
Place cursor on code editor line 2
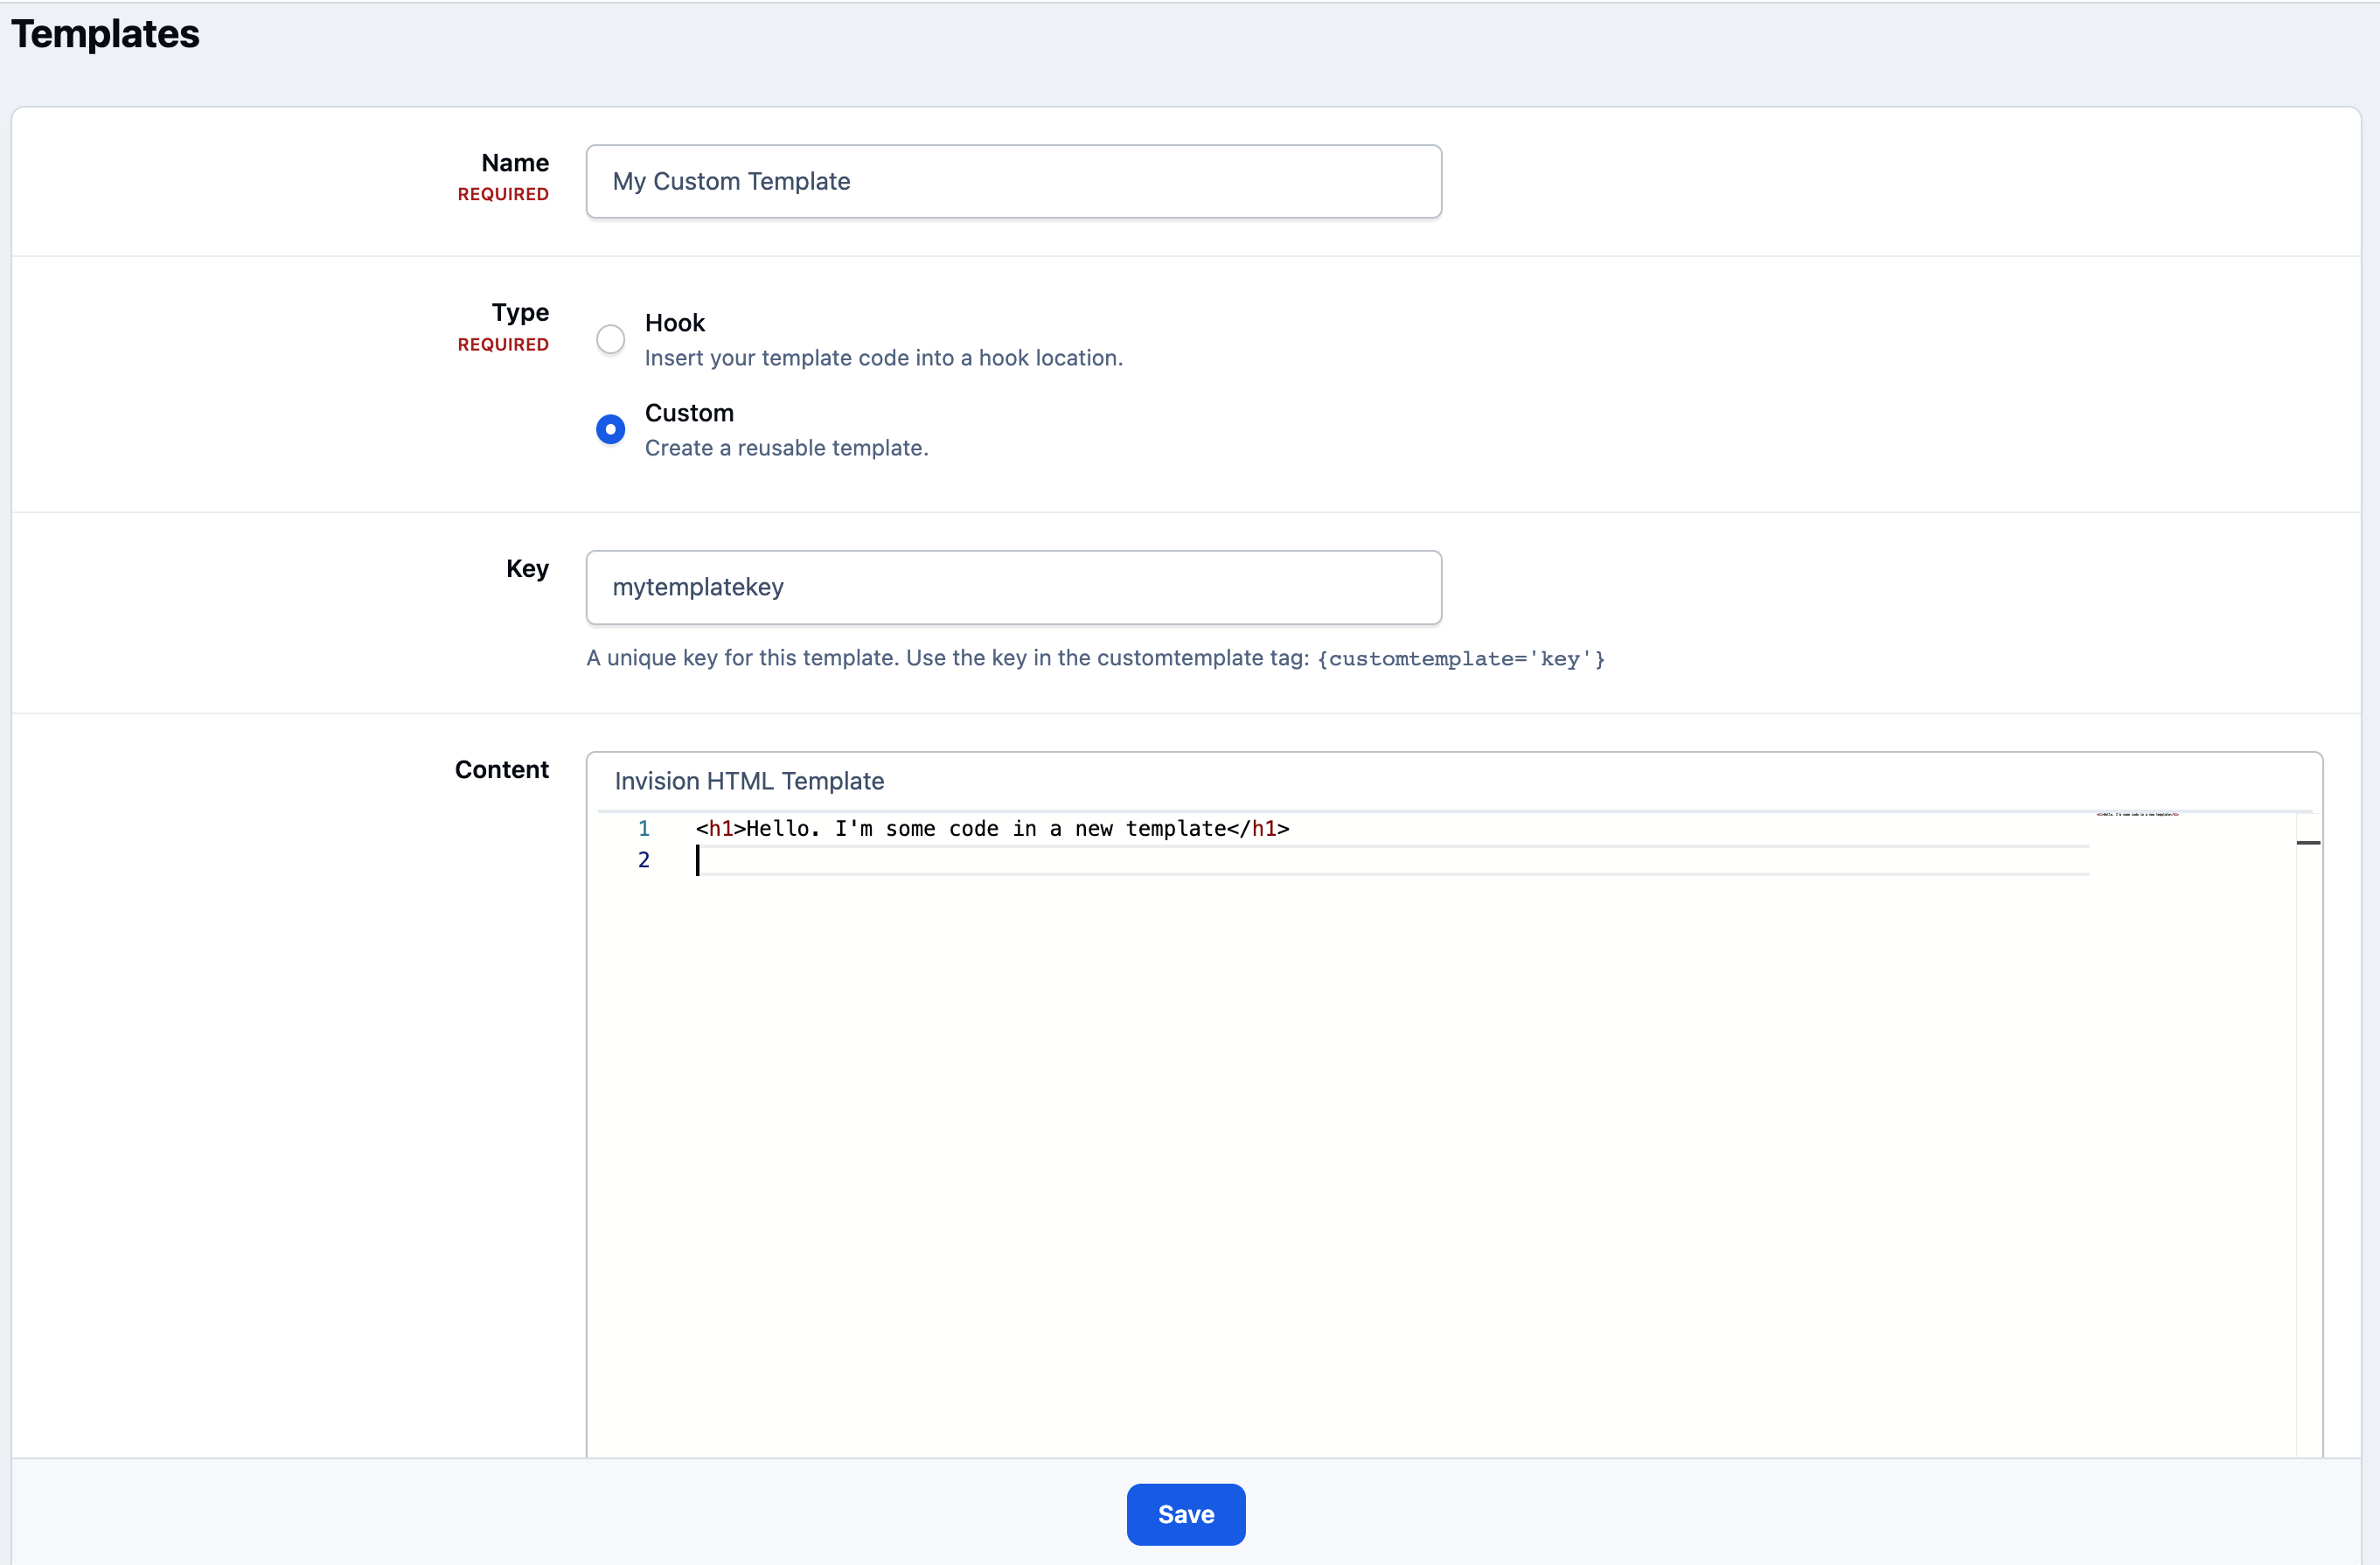click(1391, 860)
